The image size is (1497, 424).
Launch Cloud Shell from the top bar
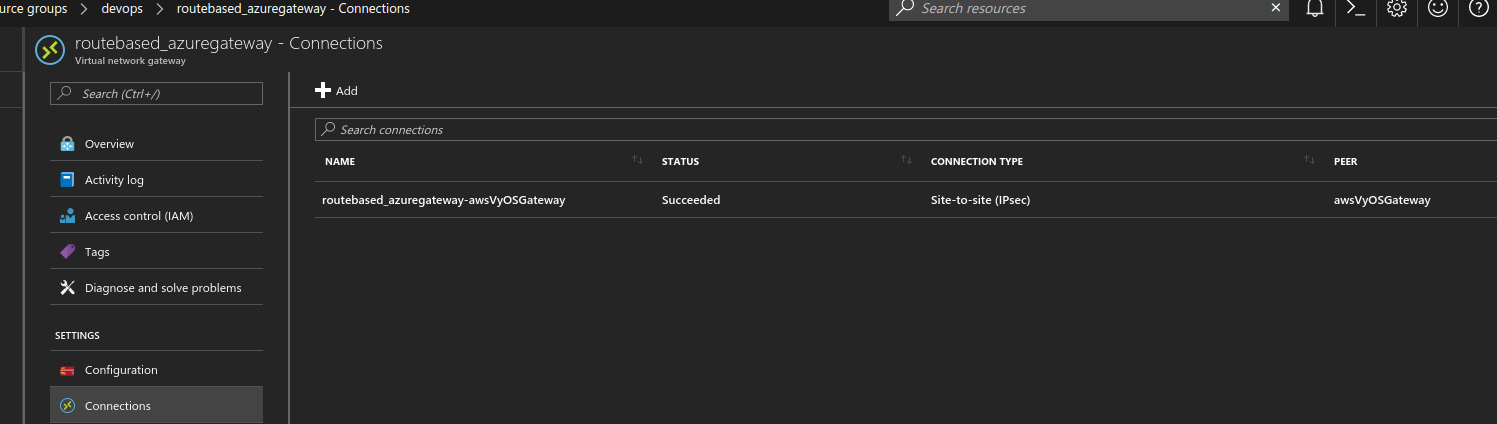point(1356,8)
